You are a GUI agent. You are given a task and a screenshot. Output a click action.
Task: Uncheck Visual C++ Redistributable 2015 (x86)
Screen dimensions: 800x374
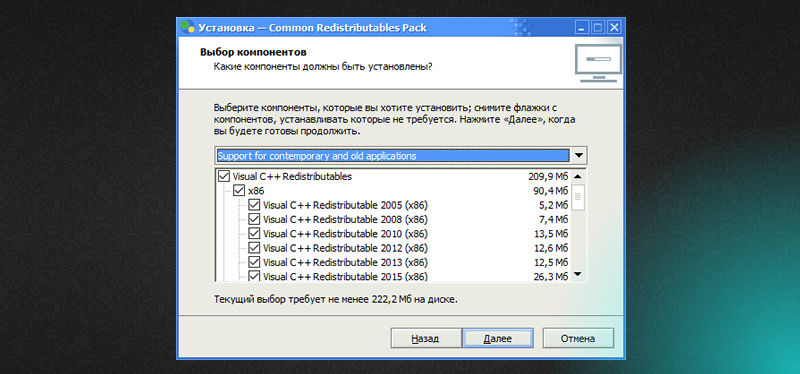[254, 276]
